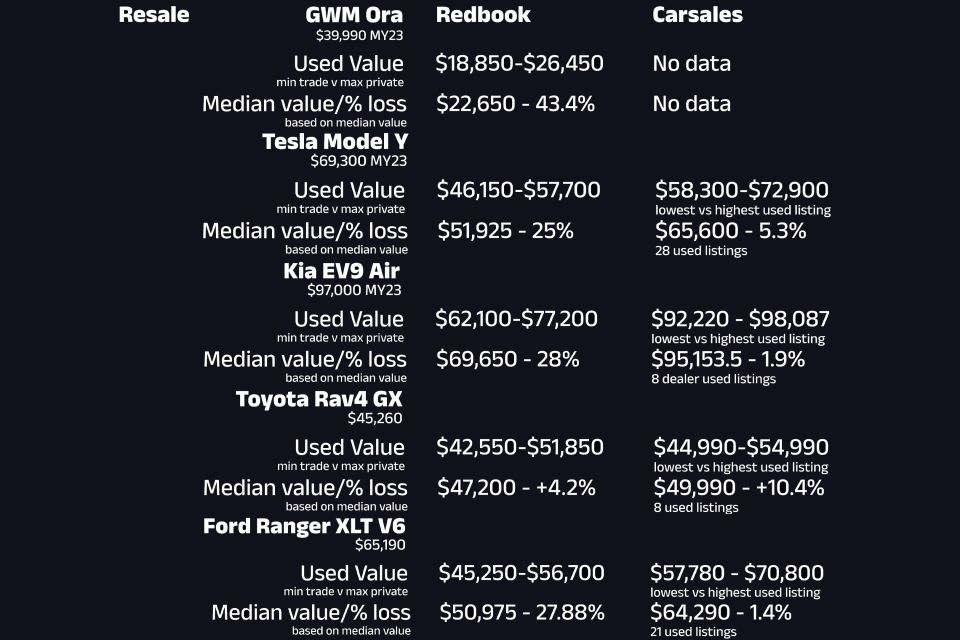The width and height of the screenshot is (960, 640).
Task: Click GWM Ora Redbook value $18,850-$26,450
Action: click(519, 63)
